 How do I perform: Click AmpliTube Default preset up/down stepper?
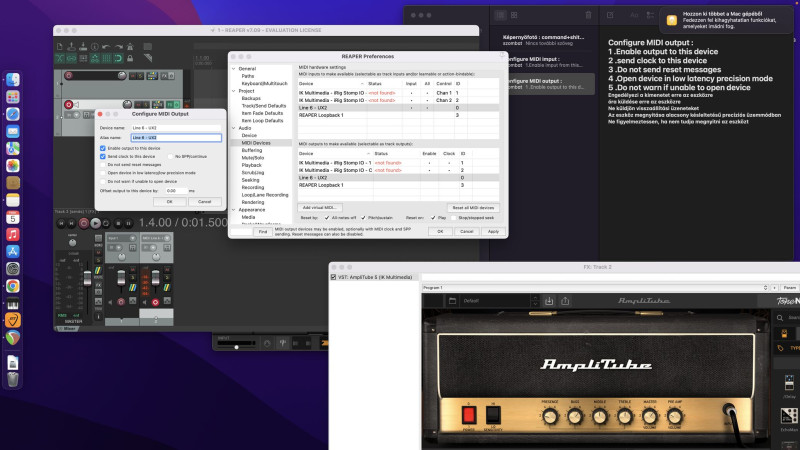click(535, 301)
